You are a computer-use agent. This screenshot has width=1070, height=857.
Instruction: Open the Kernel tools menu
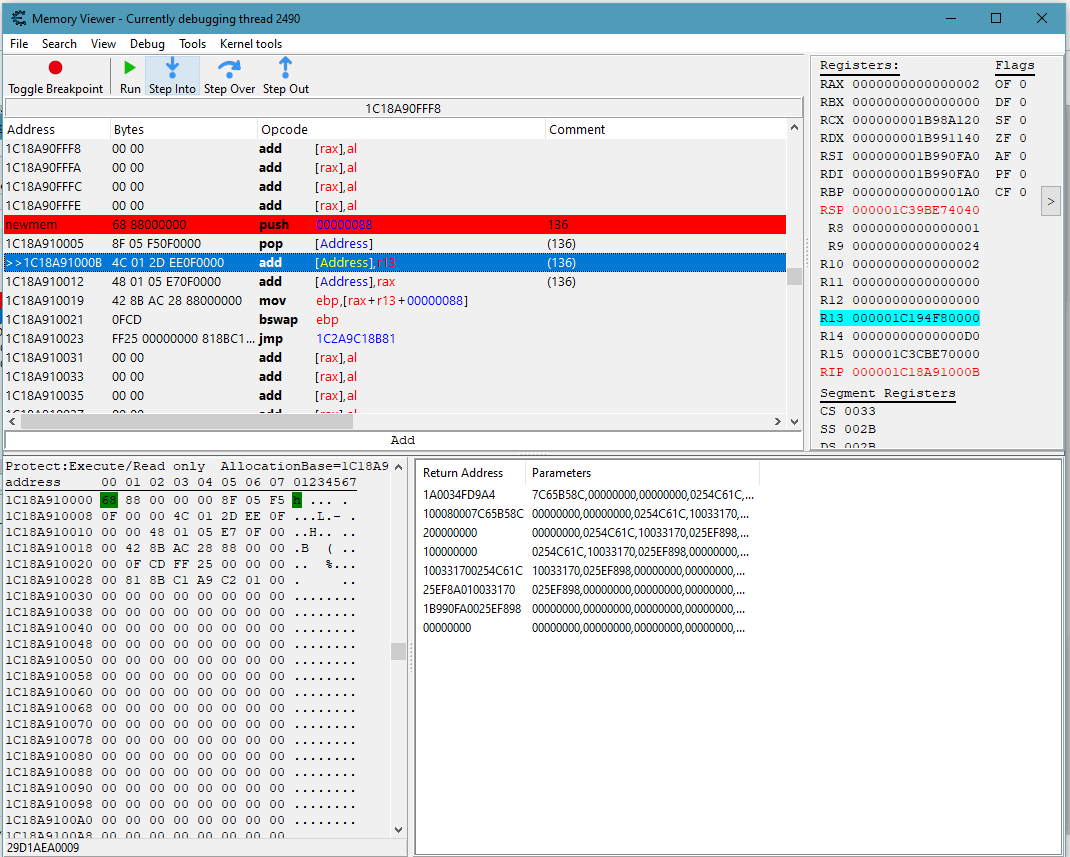click(250, 44)
